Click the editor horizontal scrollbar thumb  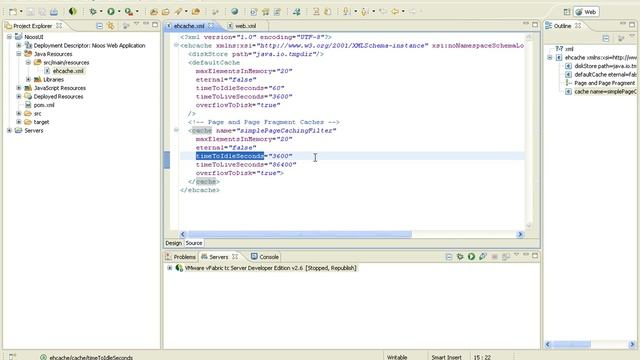click(x=300, y=234)
